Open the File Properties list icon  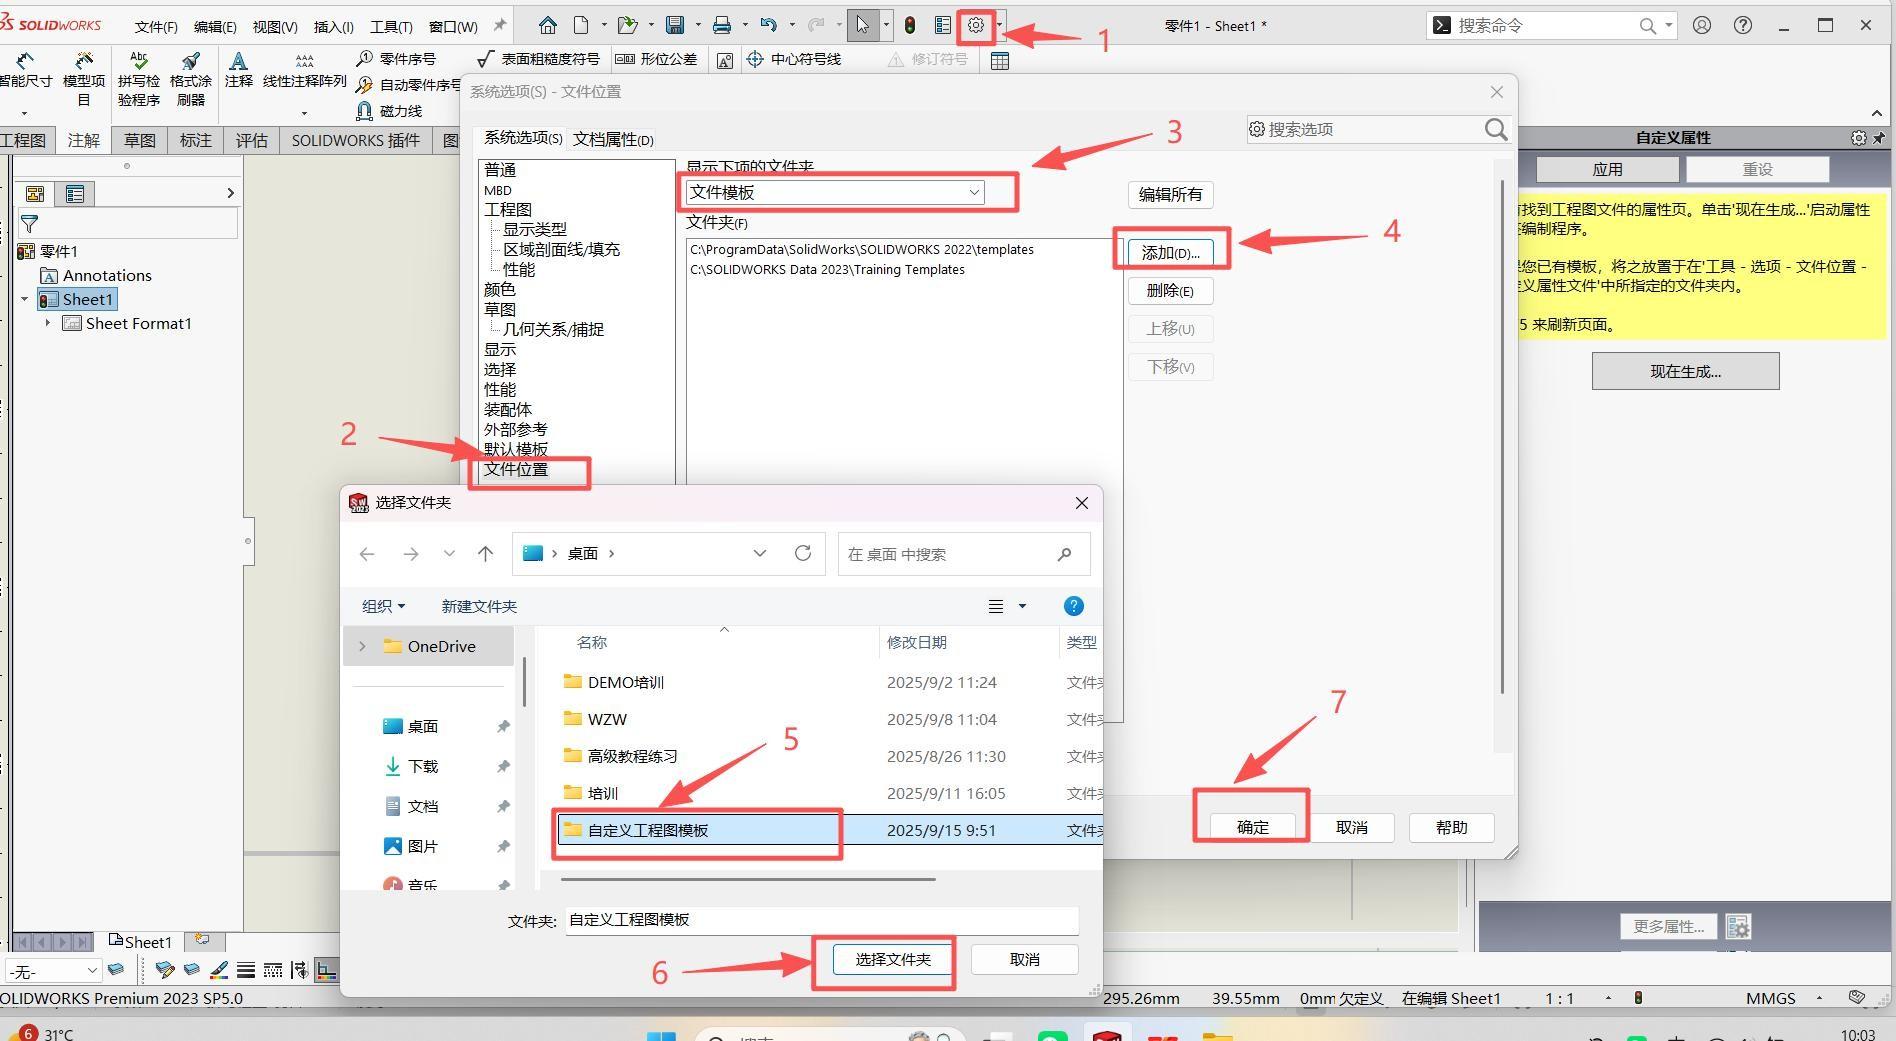(942, 26)
